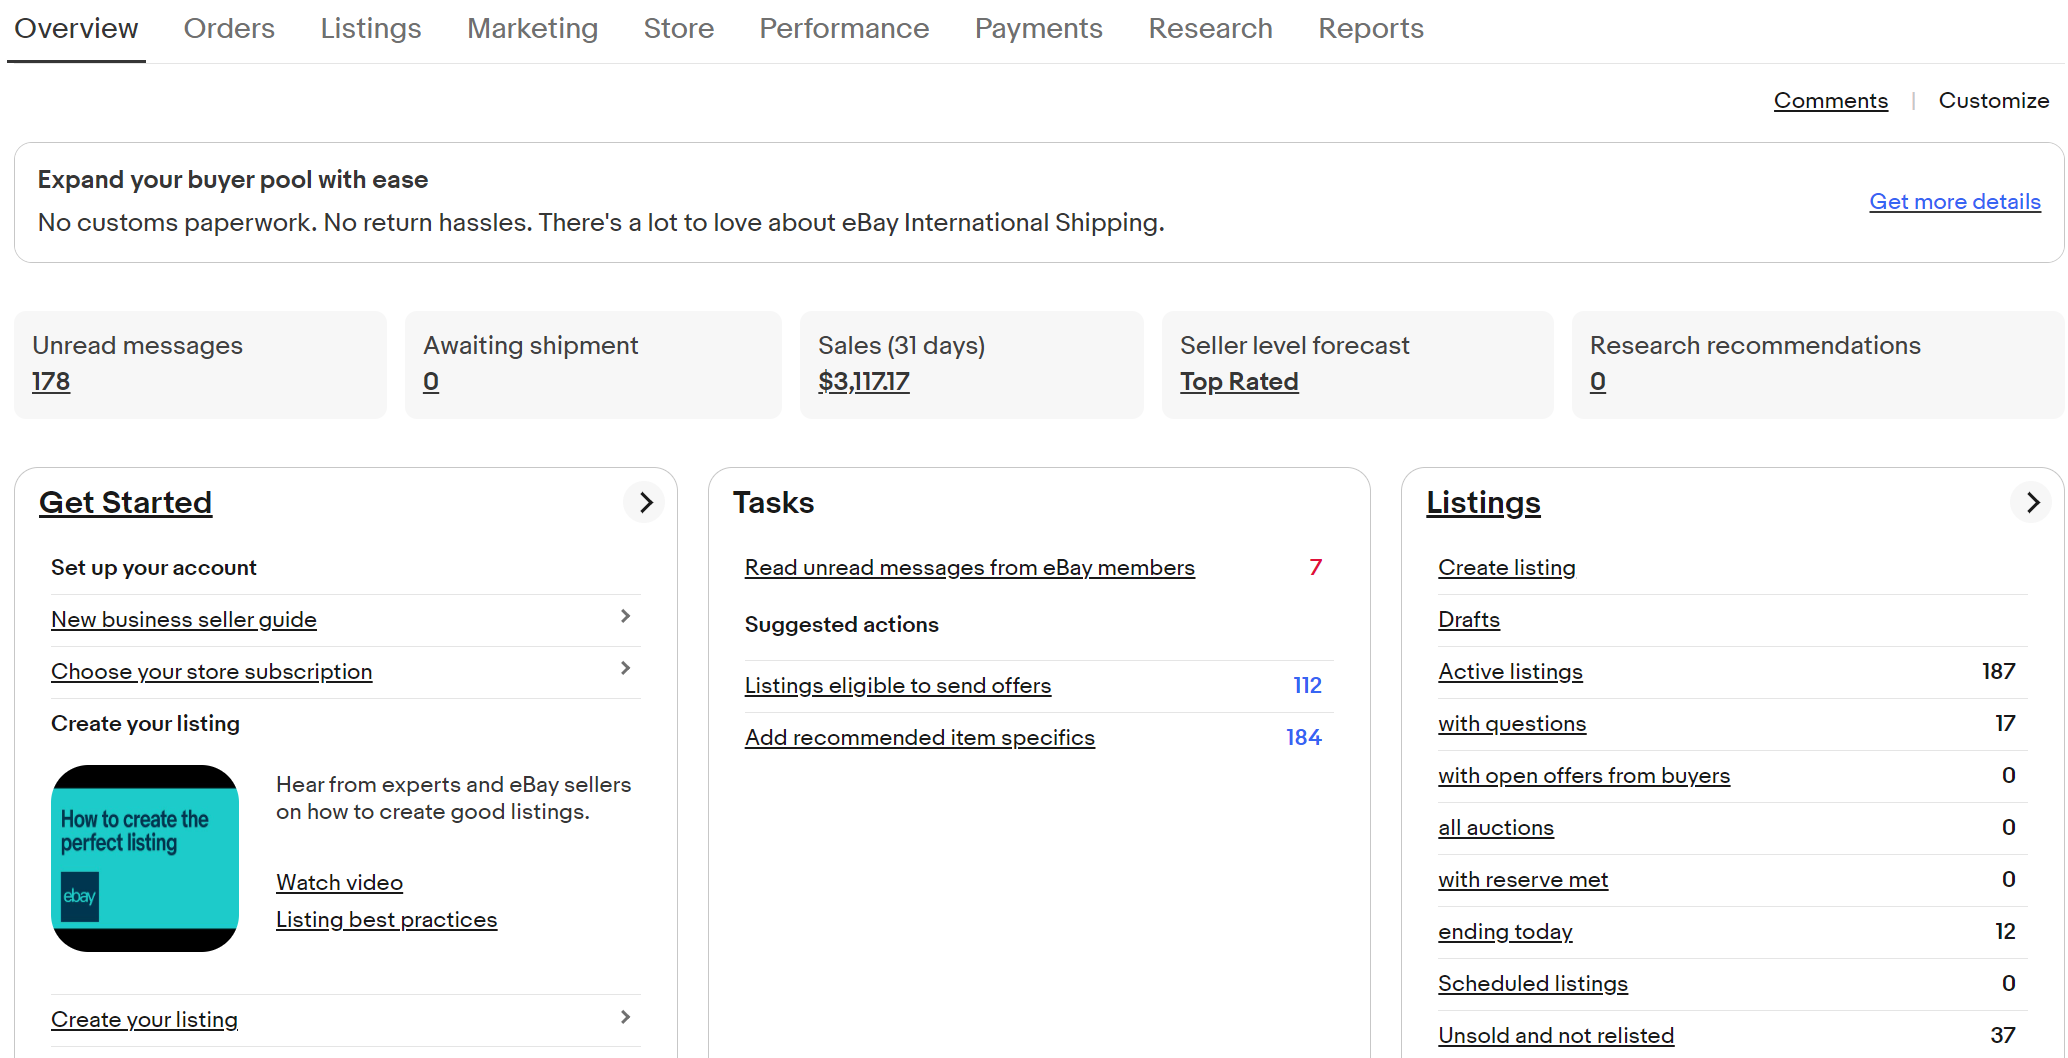Open the Research recommendations count
Viewport: 2068px width, 1058px height.
(1598, 382)
